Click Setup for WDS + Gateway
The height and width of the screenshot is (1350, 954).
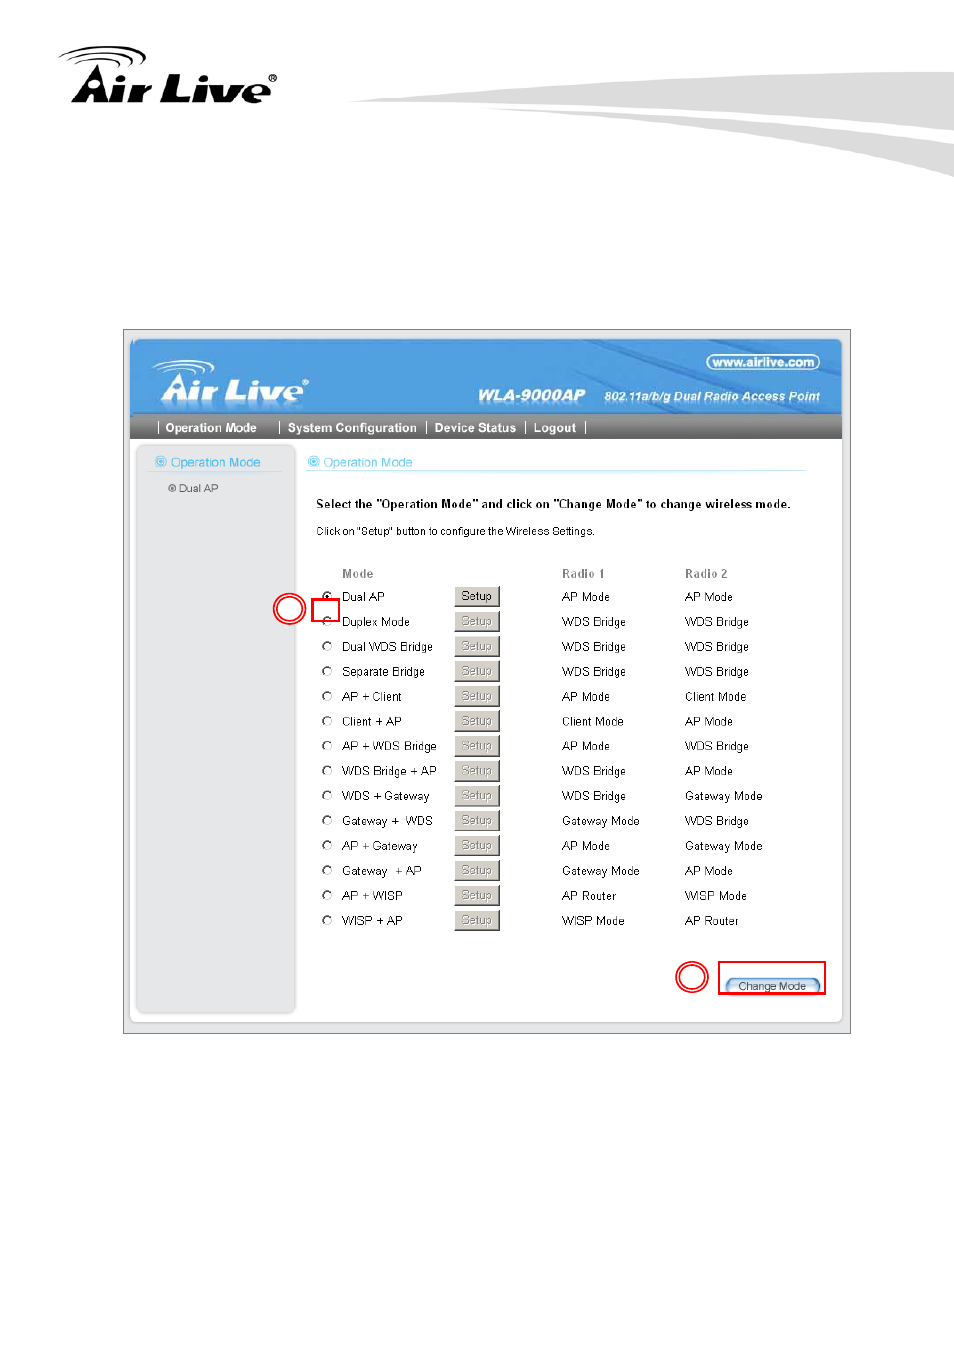click(x=477, y=795)
